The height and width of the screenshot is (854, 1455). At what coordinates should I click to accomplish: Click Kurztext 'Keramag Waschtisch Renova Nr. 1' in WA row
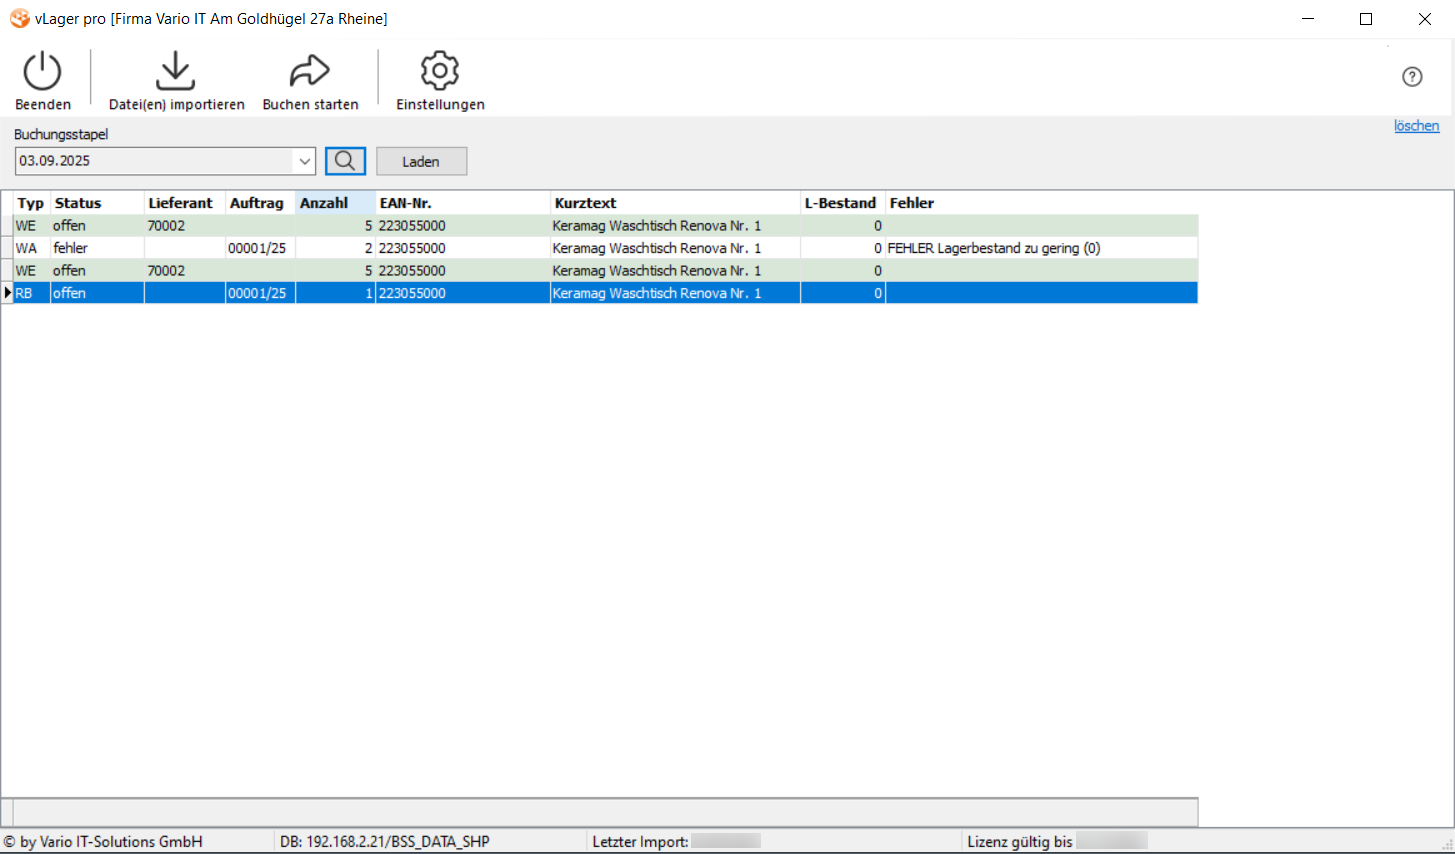(x=675, y=248)
